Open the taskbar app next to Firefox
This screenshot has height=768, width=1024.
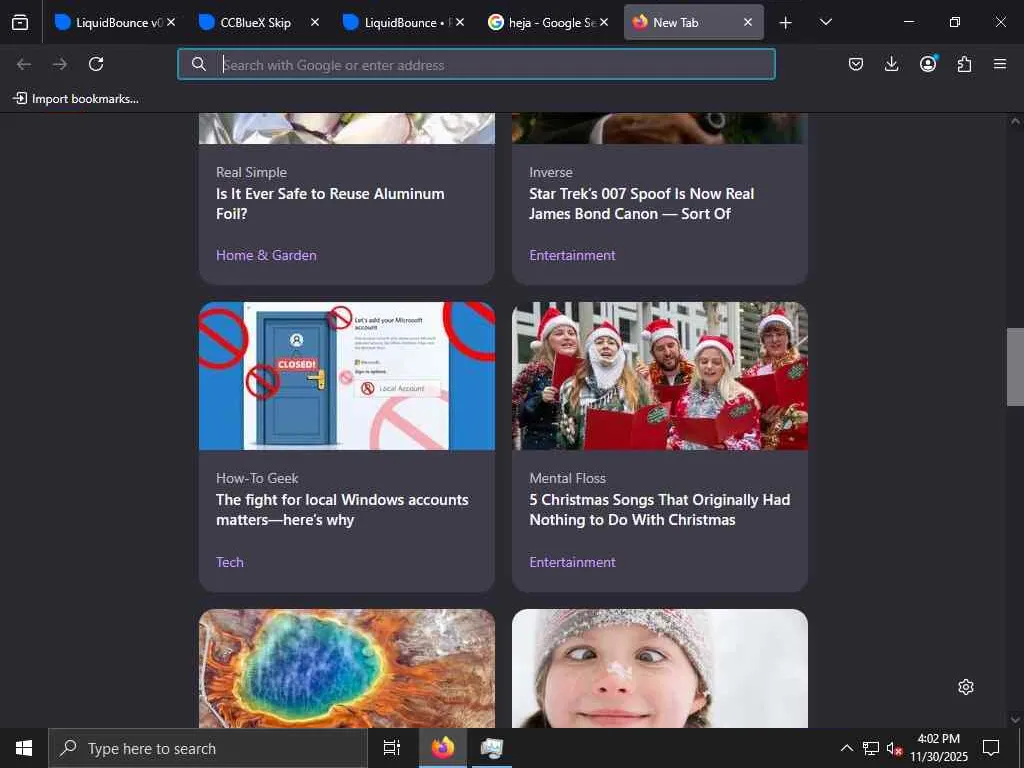(x=492, y=748)
